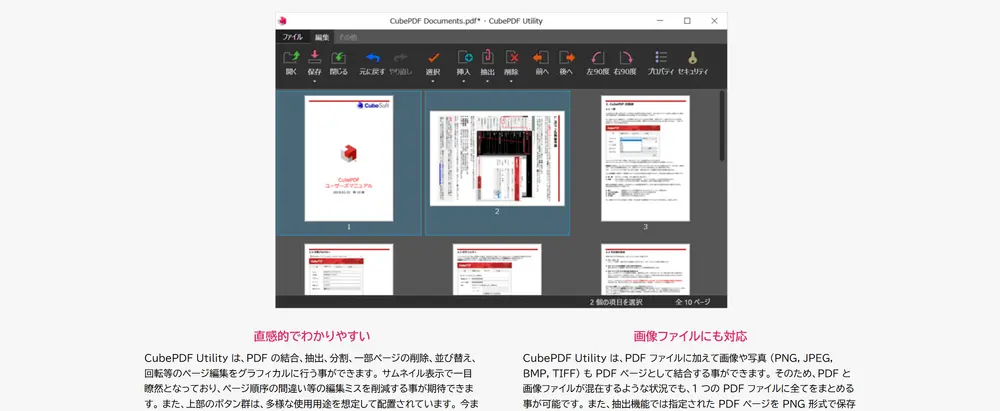Click the 選択 (Select) checkmark icon
This screenshot has height=411, width=1000.
click(x=433, y=57)
